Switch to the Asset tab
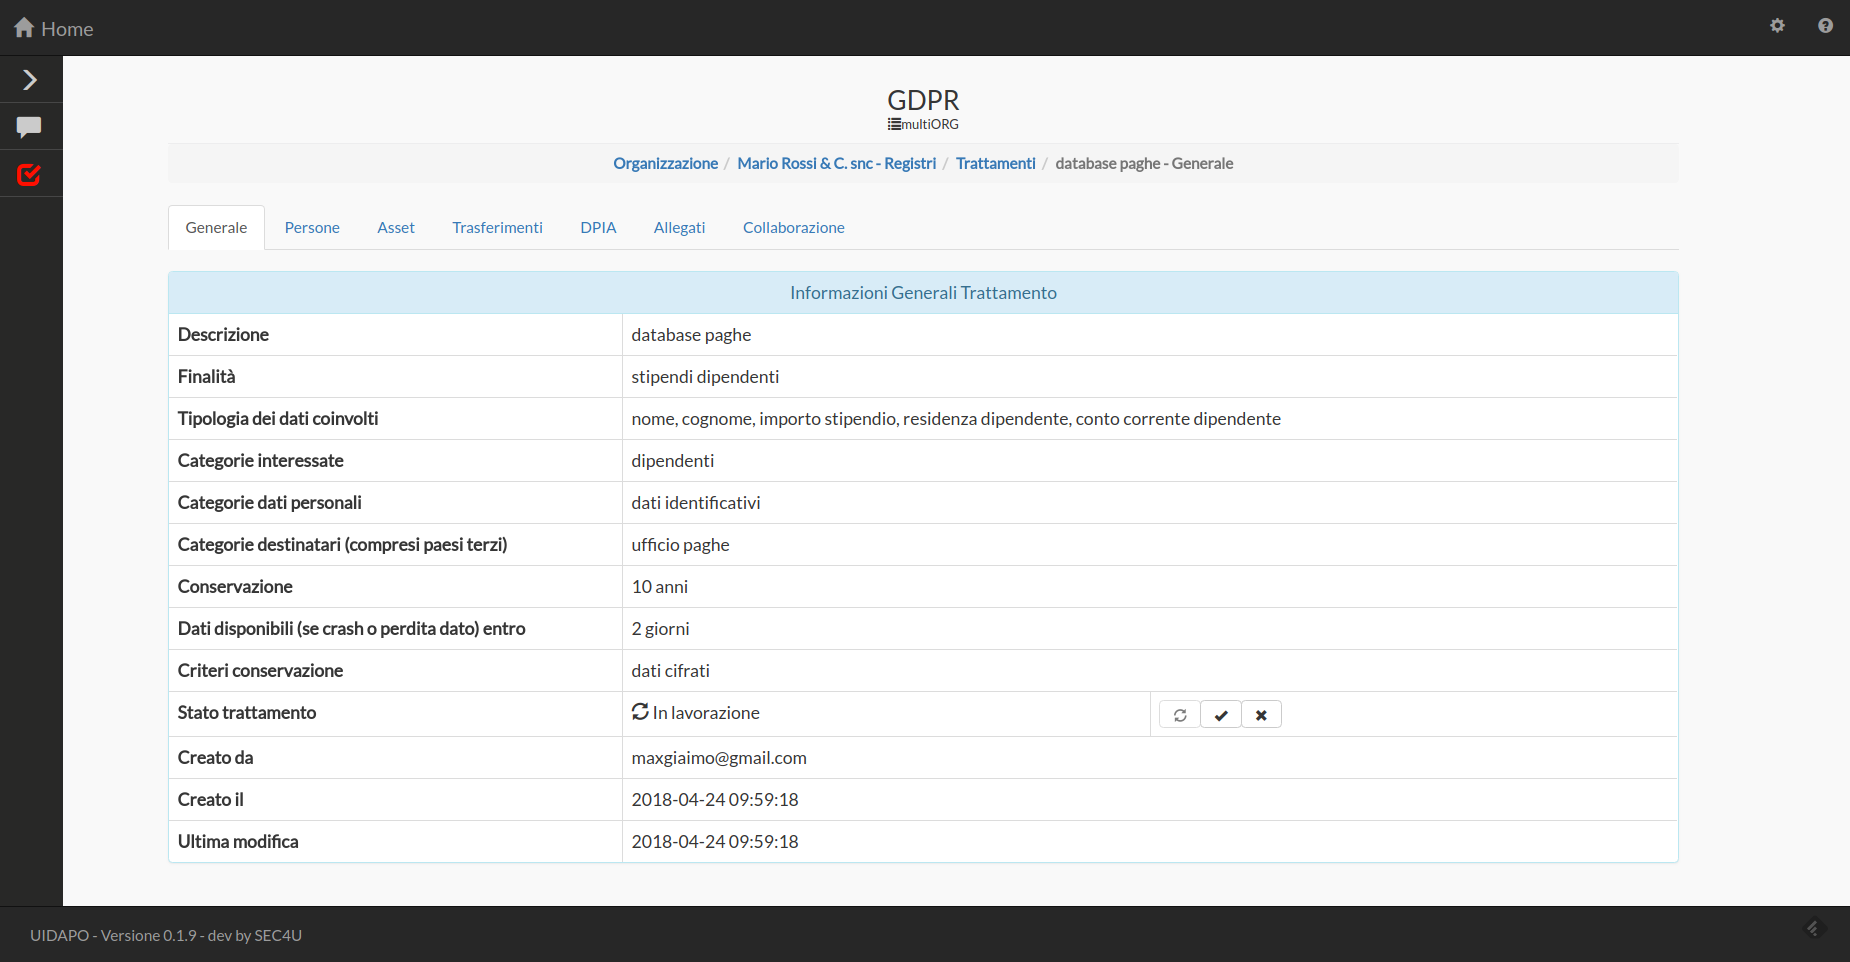The width and height of the screenshot is (1850, 962). (396, 228)
